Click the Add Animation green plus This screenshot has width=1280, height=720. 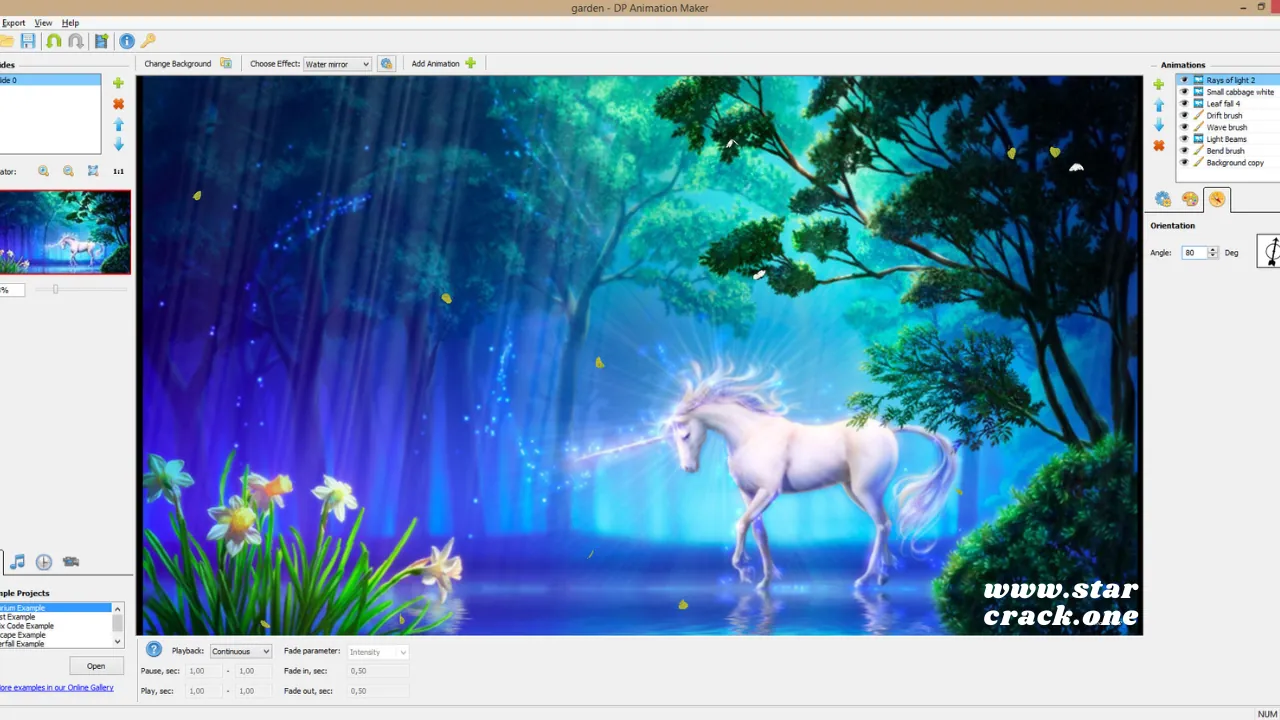[x=471, y=63]
